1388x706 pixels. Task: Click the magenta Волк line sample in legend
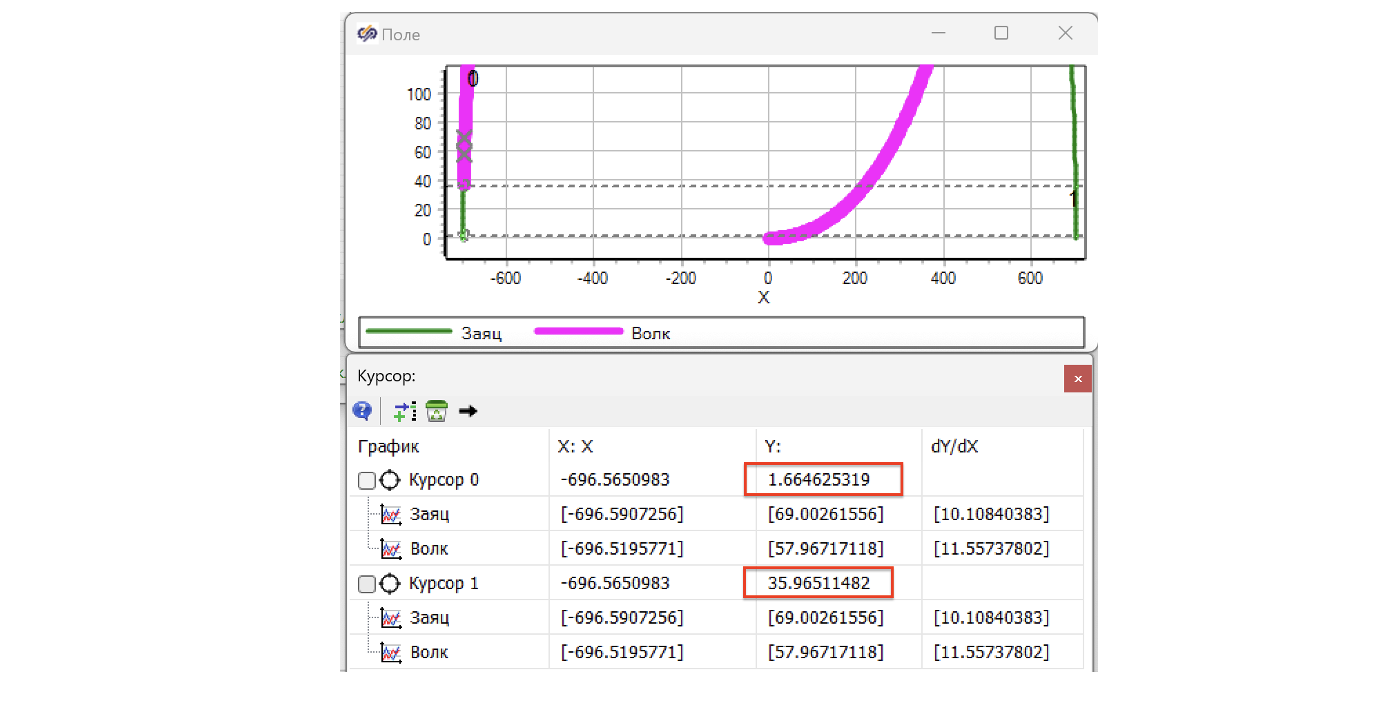coord(578,331)
